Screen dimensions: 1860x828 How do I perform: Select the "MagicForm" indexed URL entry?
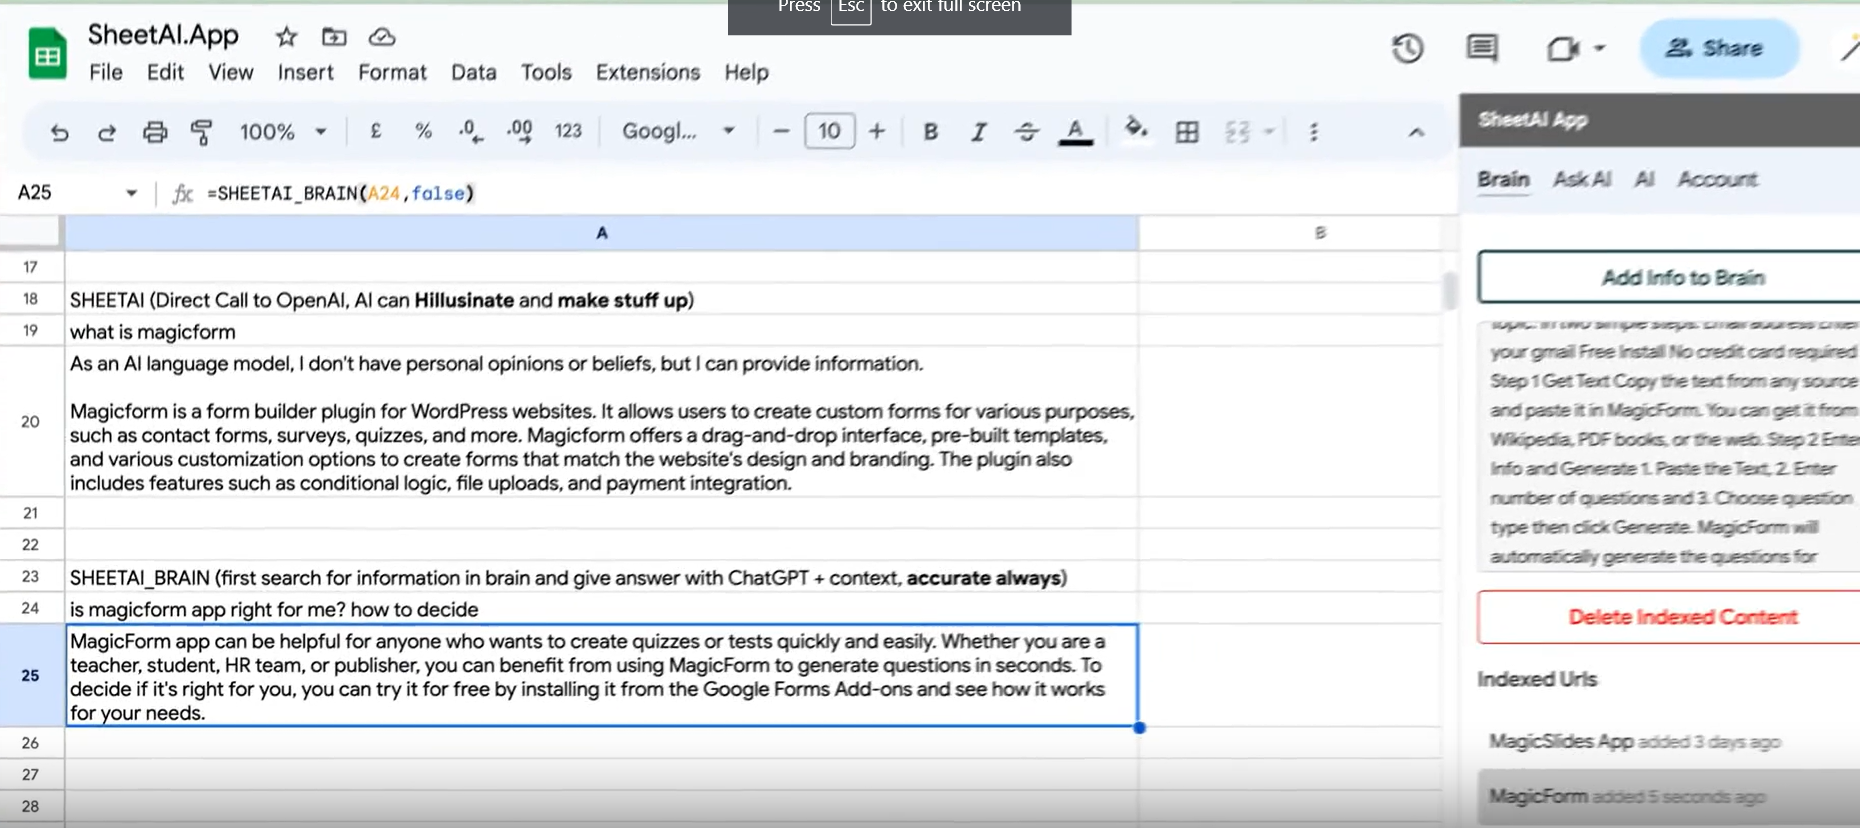pyautogui.click(x=1669, y=796)
